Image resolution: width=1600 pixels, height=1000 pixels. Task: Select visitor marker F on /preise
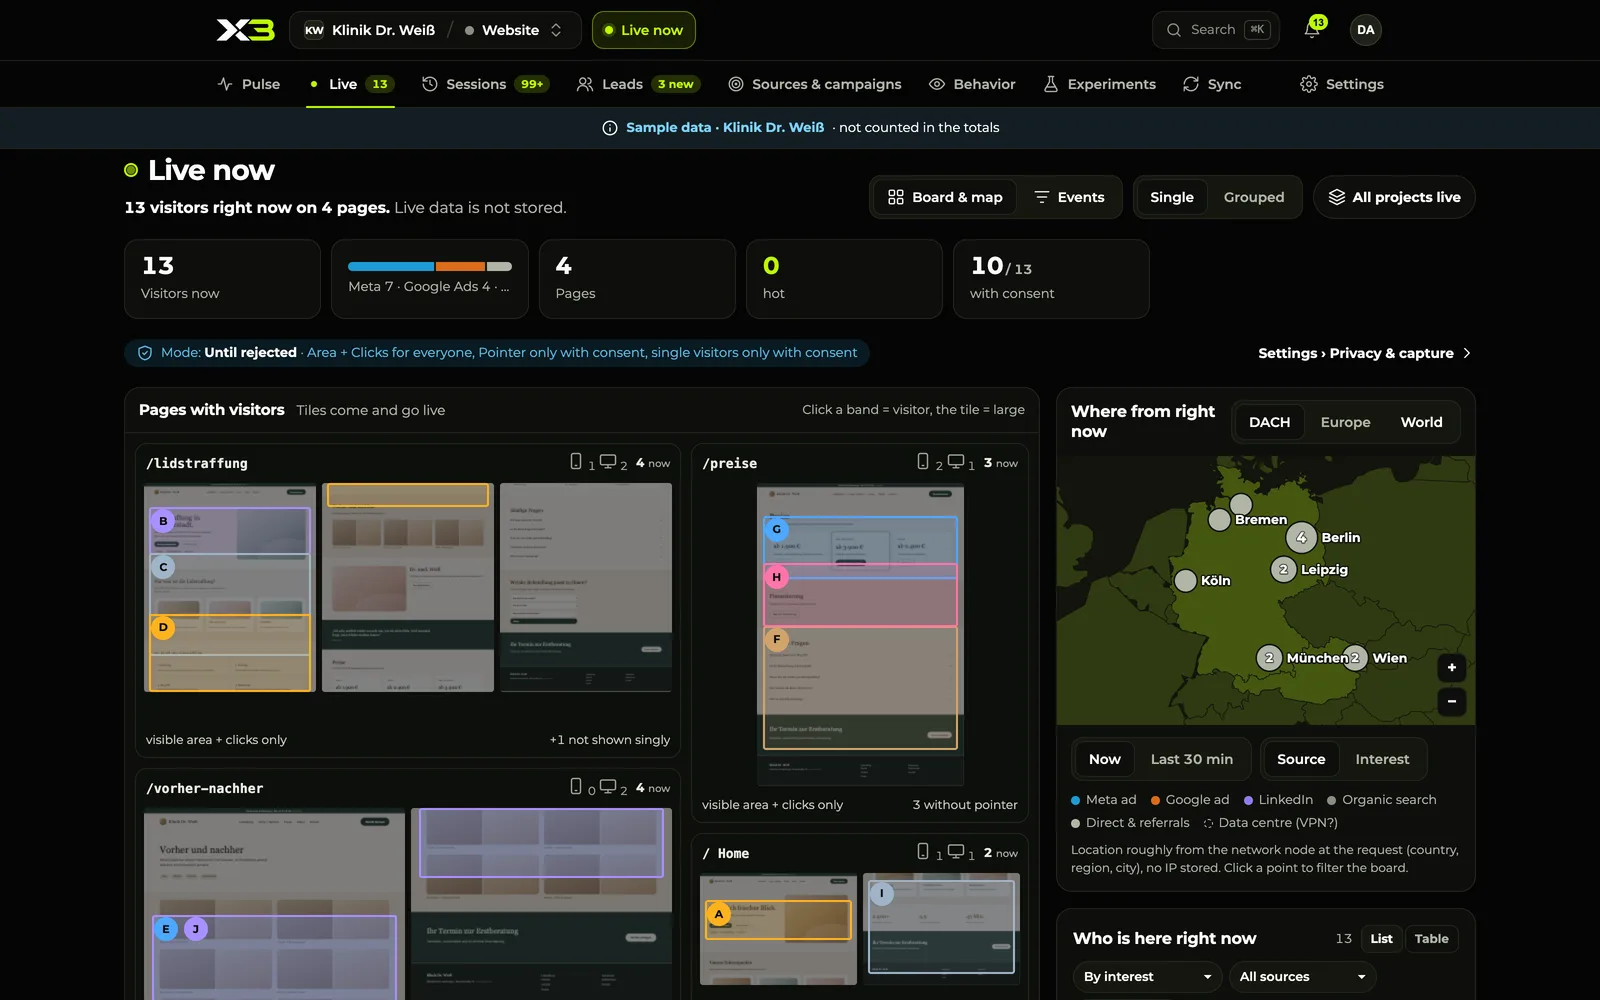click(777, 639)
